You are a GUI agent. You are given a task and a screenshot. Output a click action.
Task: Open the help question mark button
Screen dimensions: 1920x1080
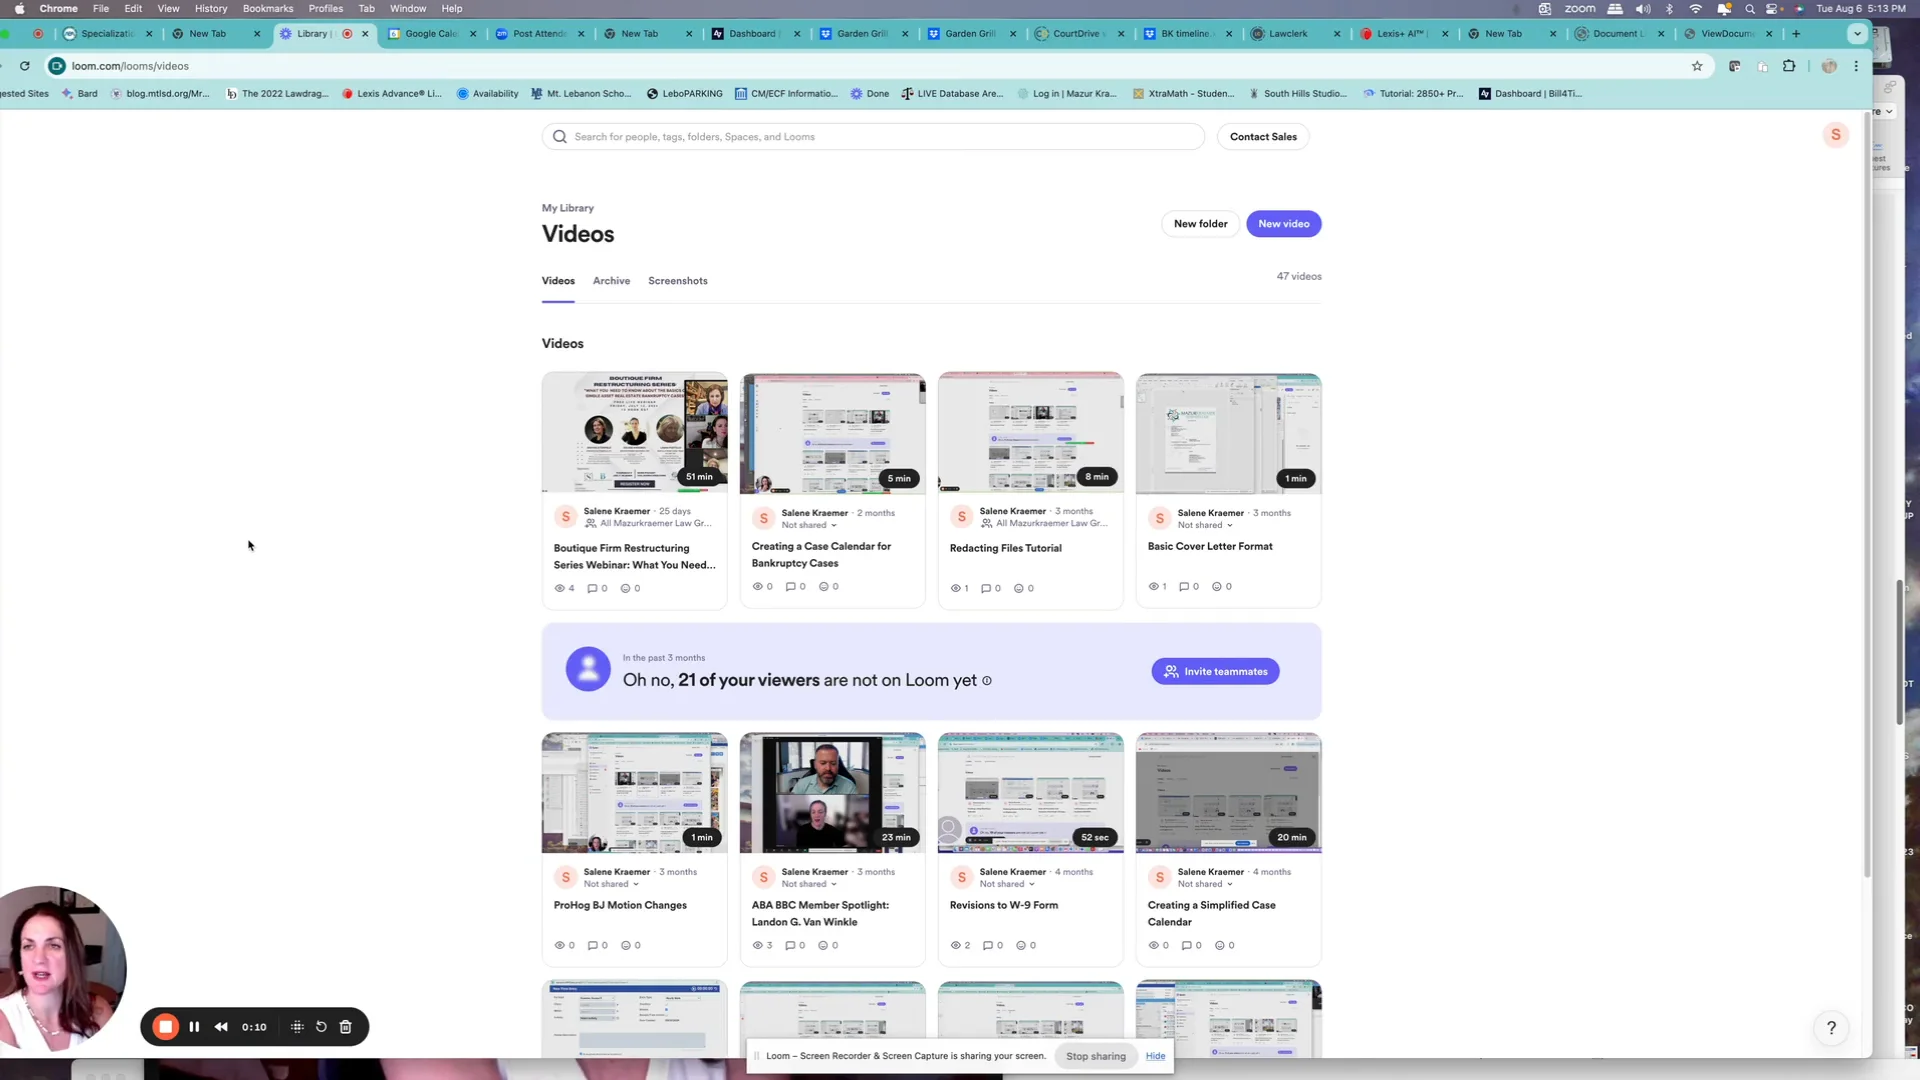[1831, 1028]
